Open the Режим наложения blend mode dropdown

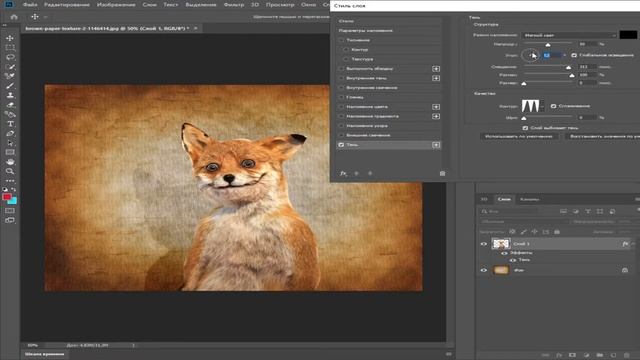(x=569, y=35)
